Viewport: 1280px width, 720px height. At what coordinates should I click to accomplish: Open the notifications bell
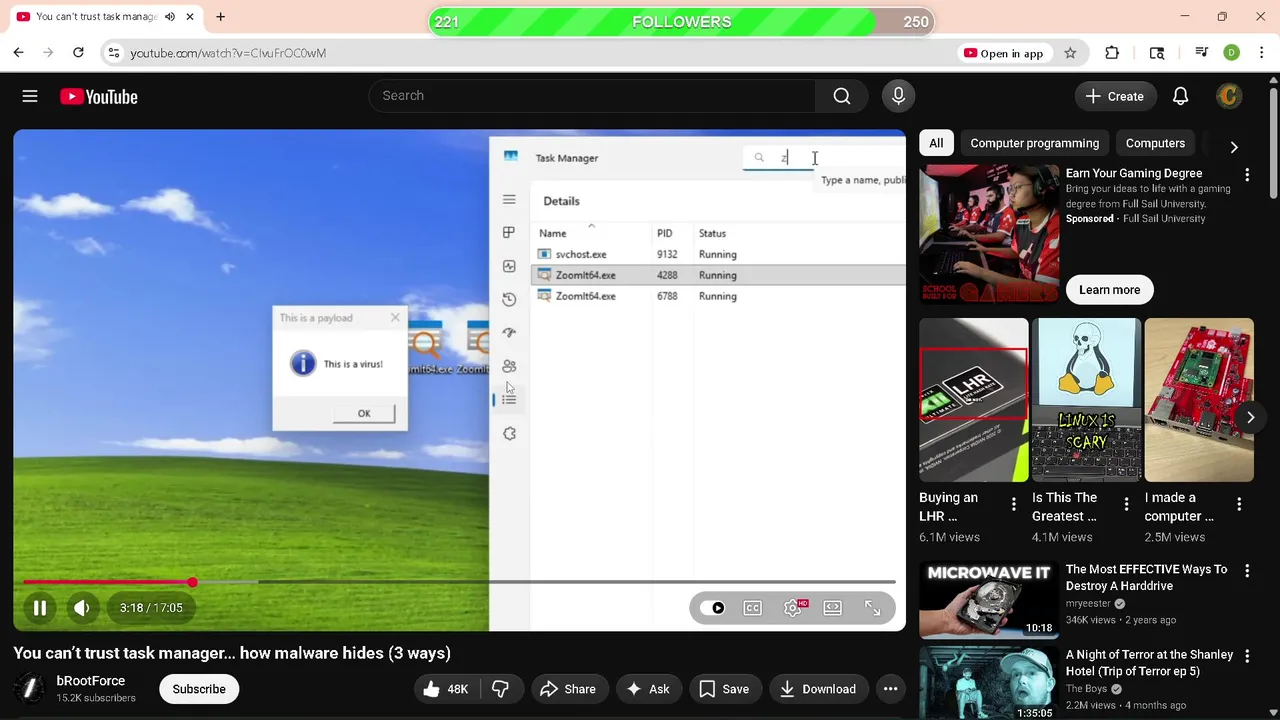(1180, 96)
